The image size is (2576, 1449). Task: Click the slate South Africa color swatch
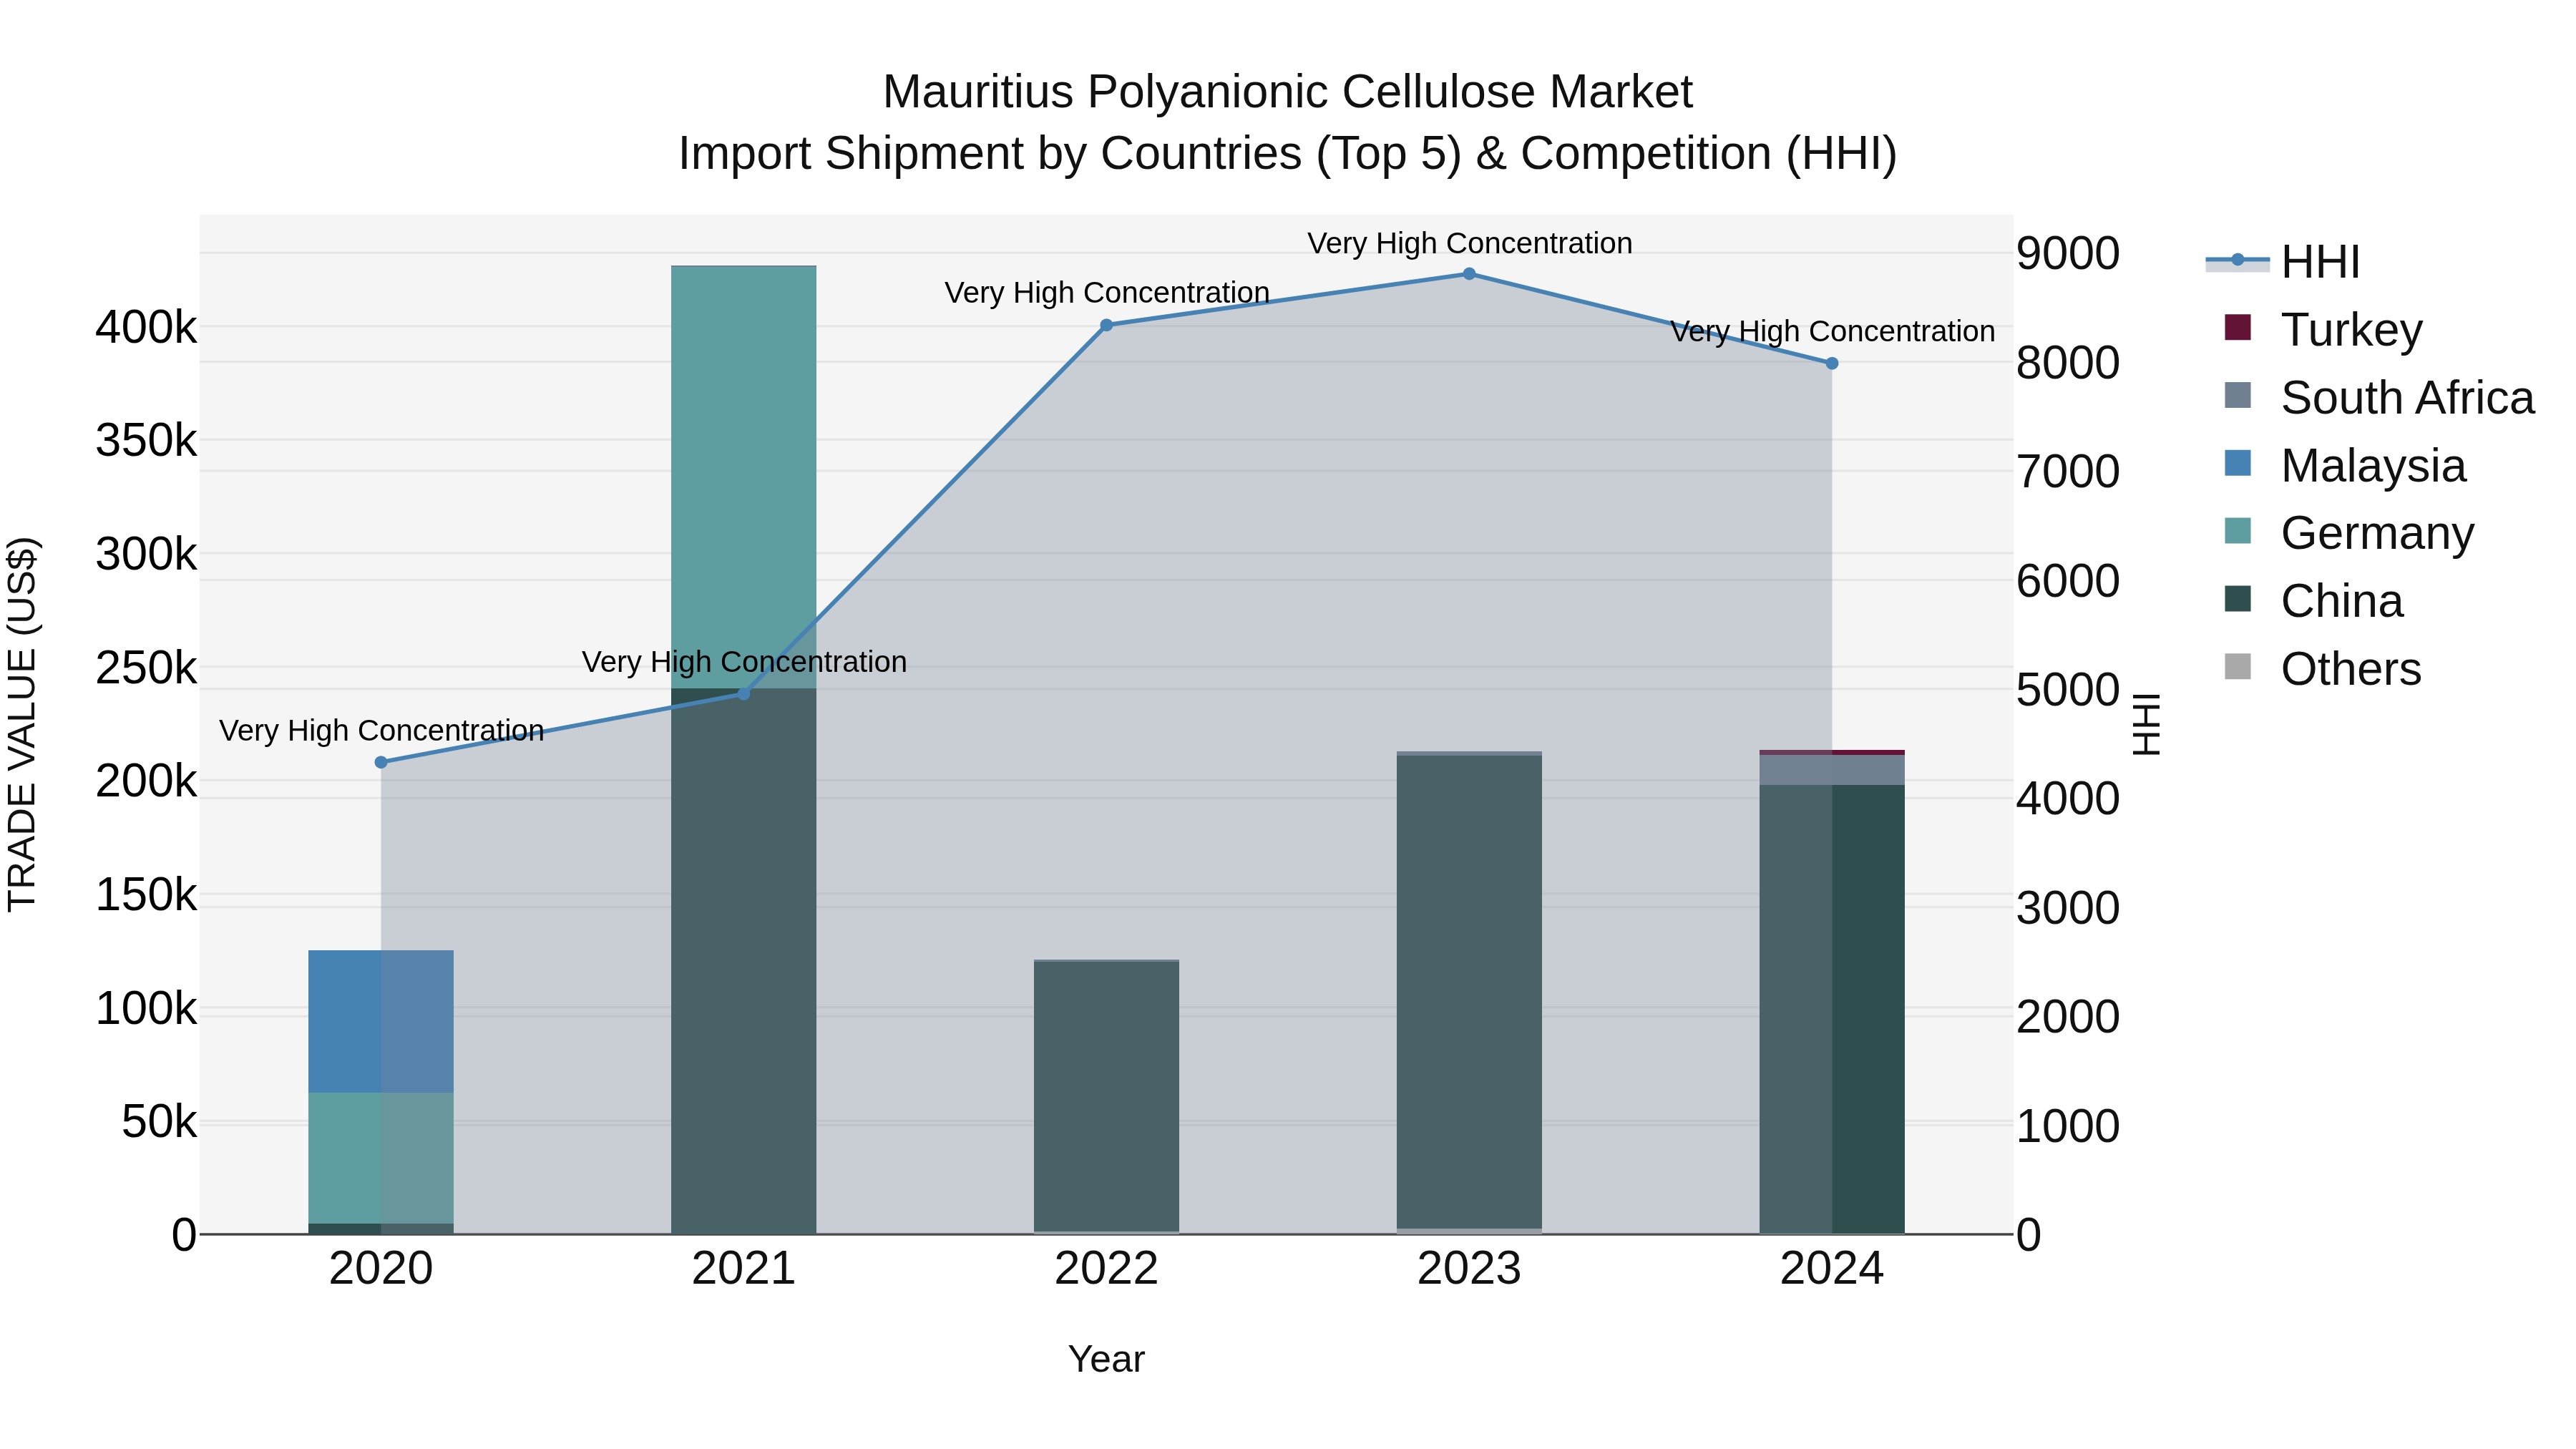[x=2238, y=395]
